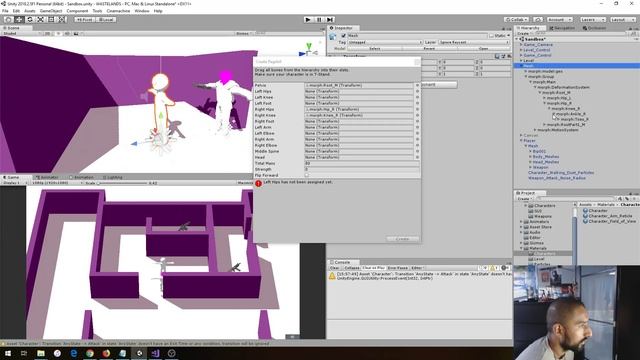The height and width of the screenshot is (360, 640).
Task: Click the model Open button in Inspector
Action: coord(483,49)
